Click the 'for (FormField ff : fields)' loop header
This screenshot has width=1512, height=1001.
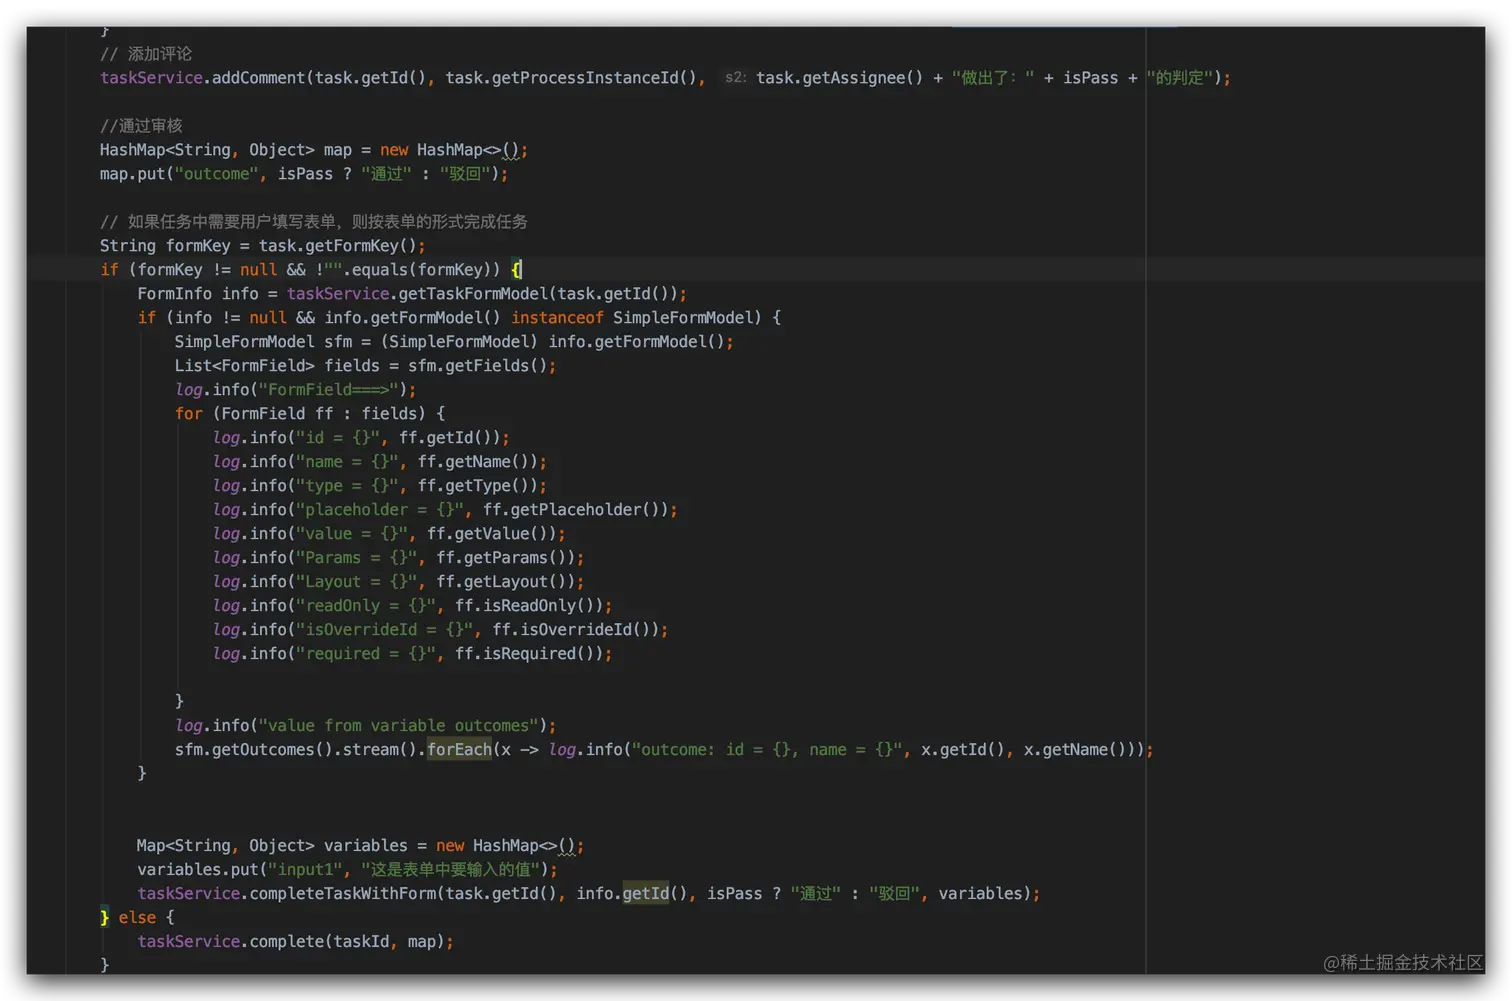310,414
